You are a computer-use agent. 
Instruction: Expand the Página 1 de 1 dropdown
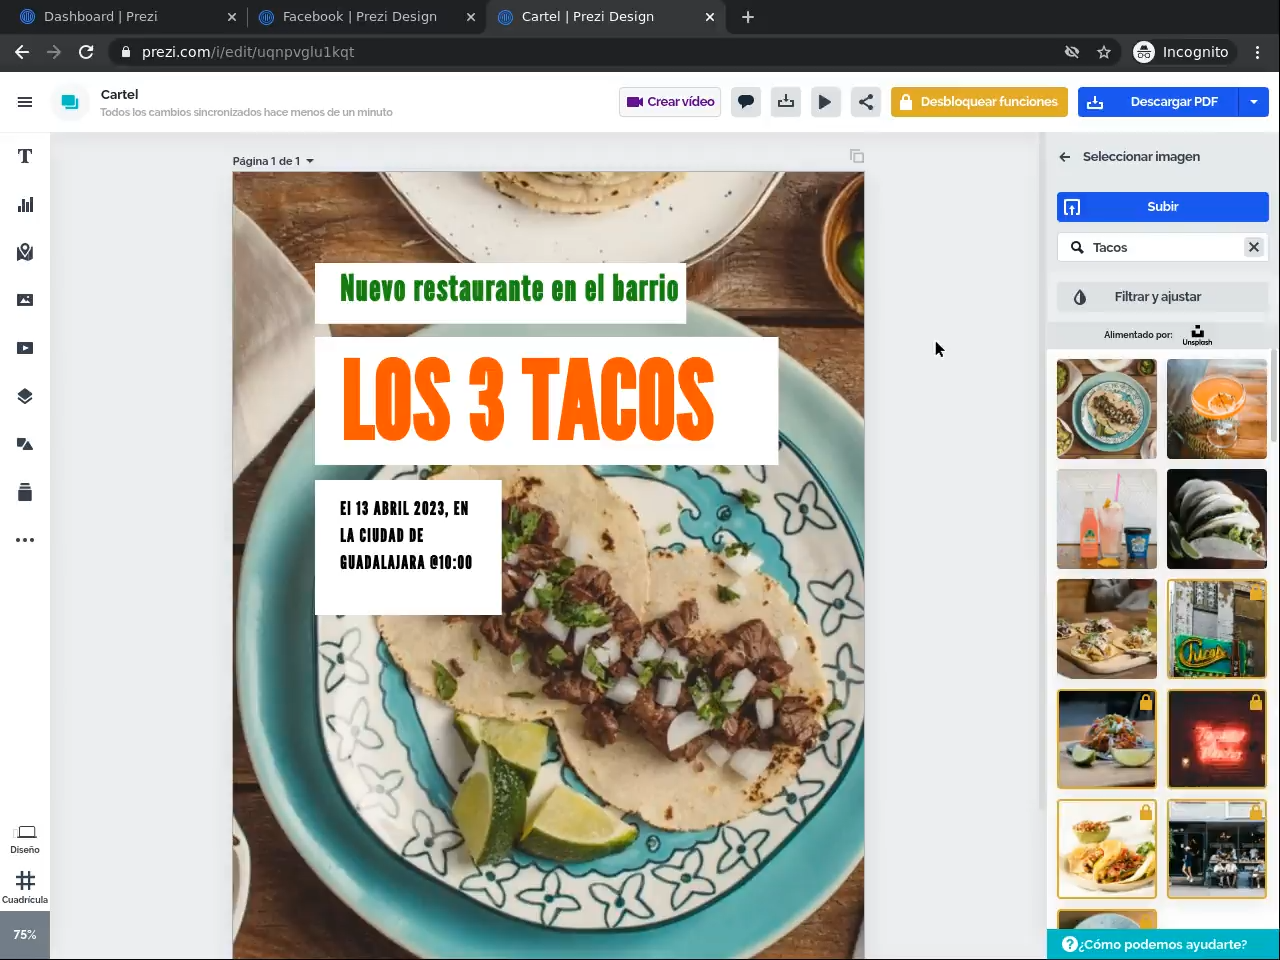tap(273, 161)
